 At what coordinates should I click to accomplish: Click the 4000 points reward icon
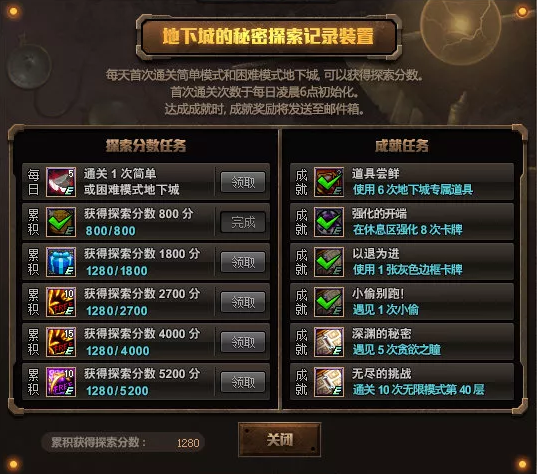coord(61,342)
